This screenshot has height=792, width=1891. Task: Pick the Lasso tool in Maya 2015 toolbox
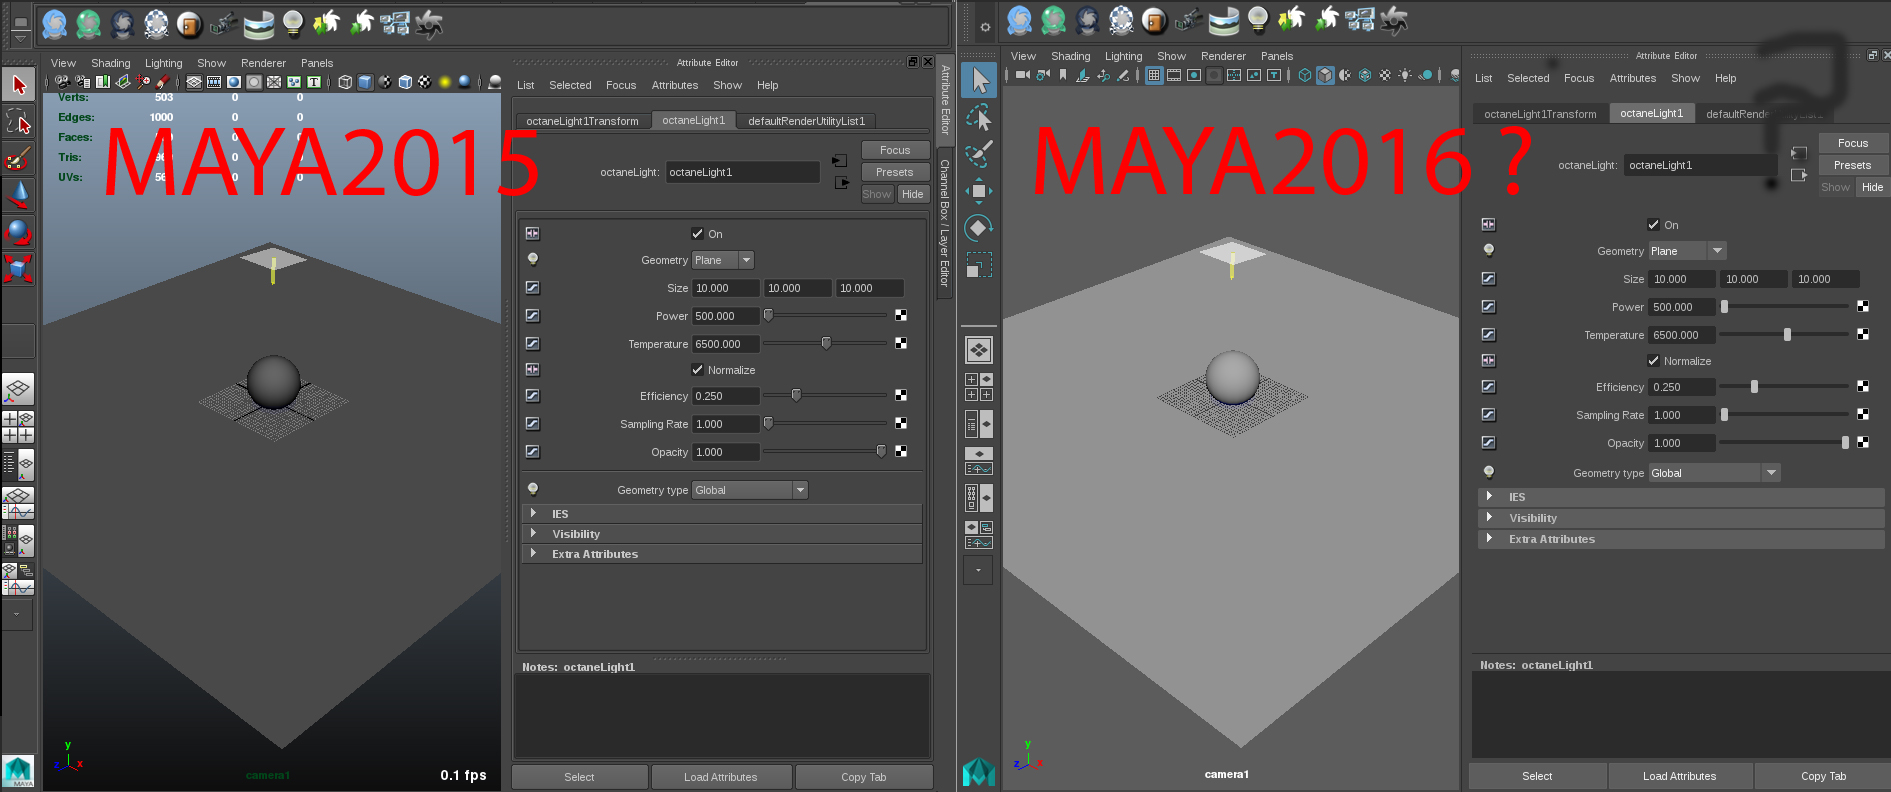click(19, 121)
